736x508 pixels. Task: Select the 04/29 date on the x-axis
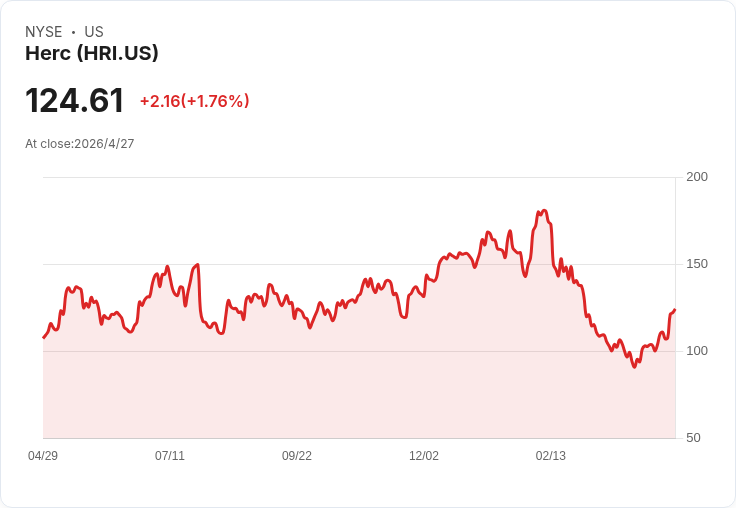pos(43,456)
